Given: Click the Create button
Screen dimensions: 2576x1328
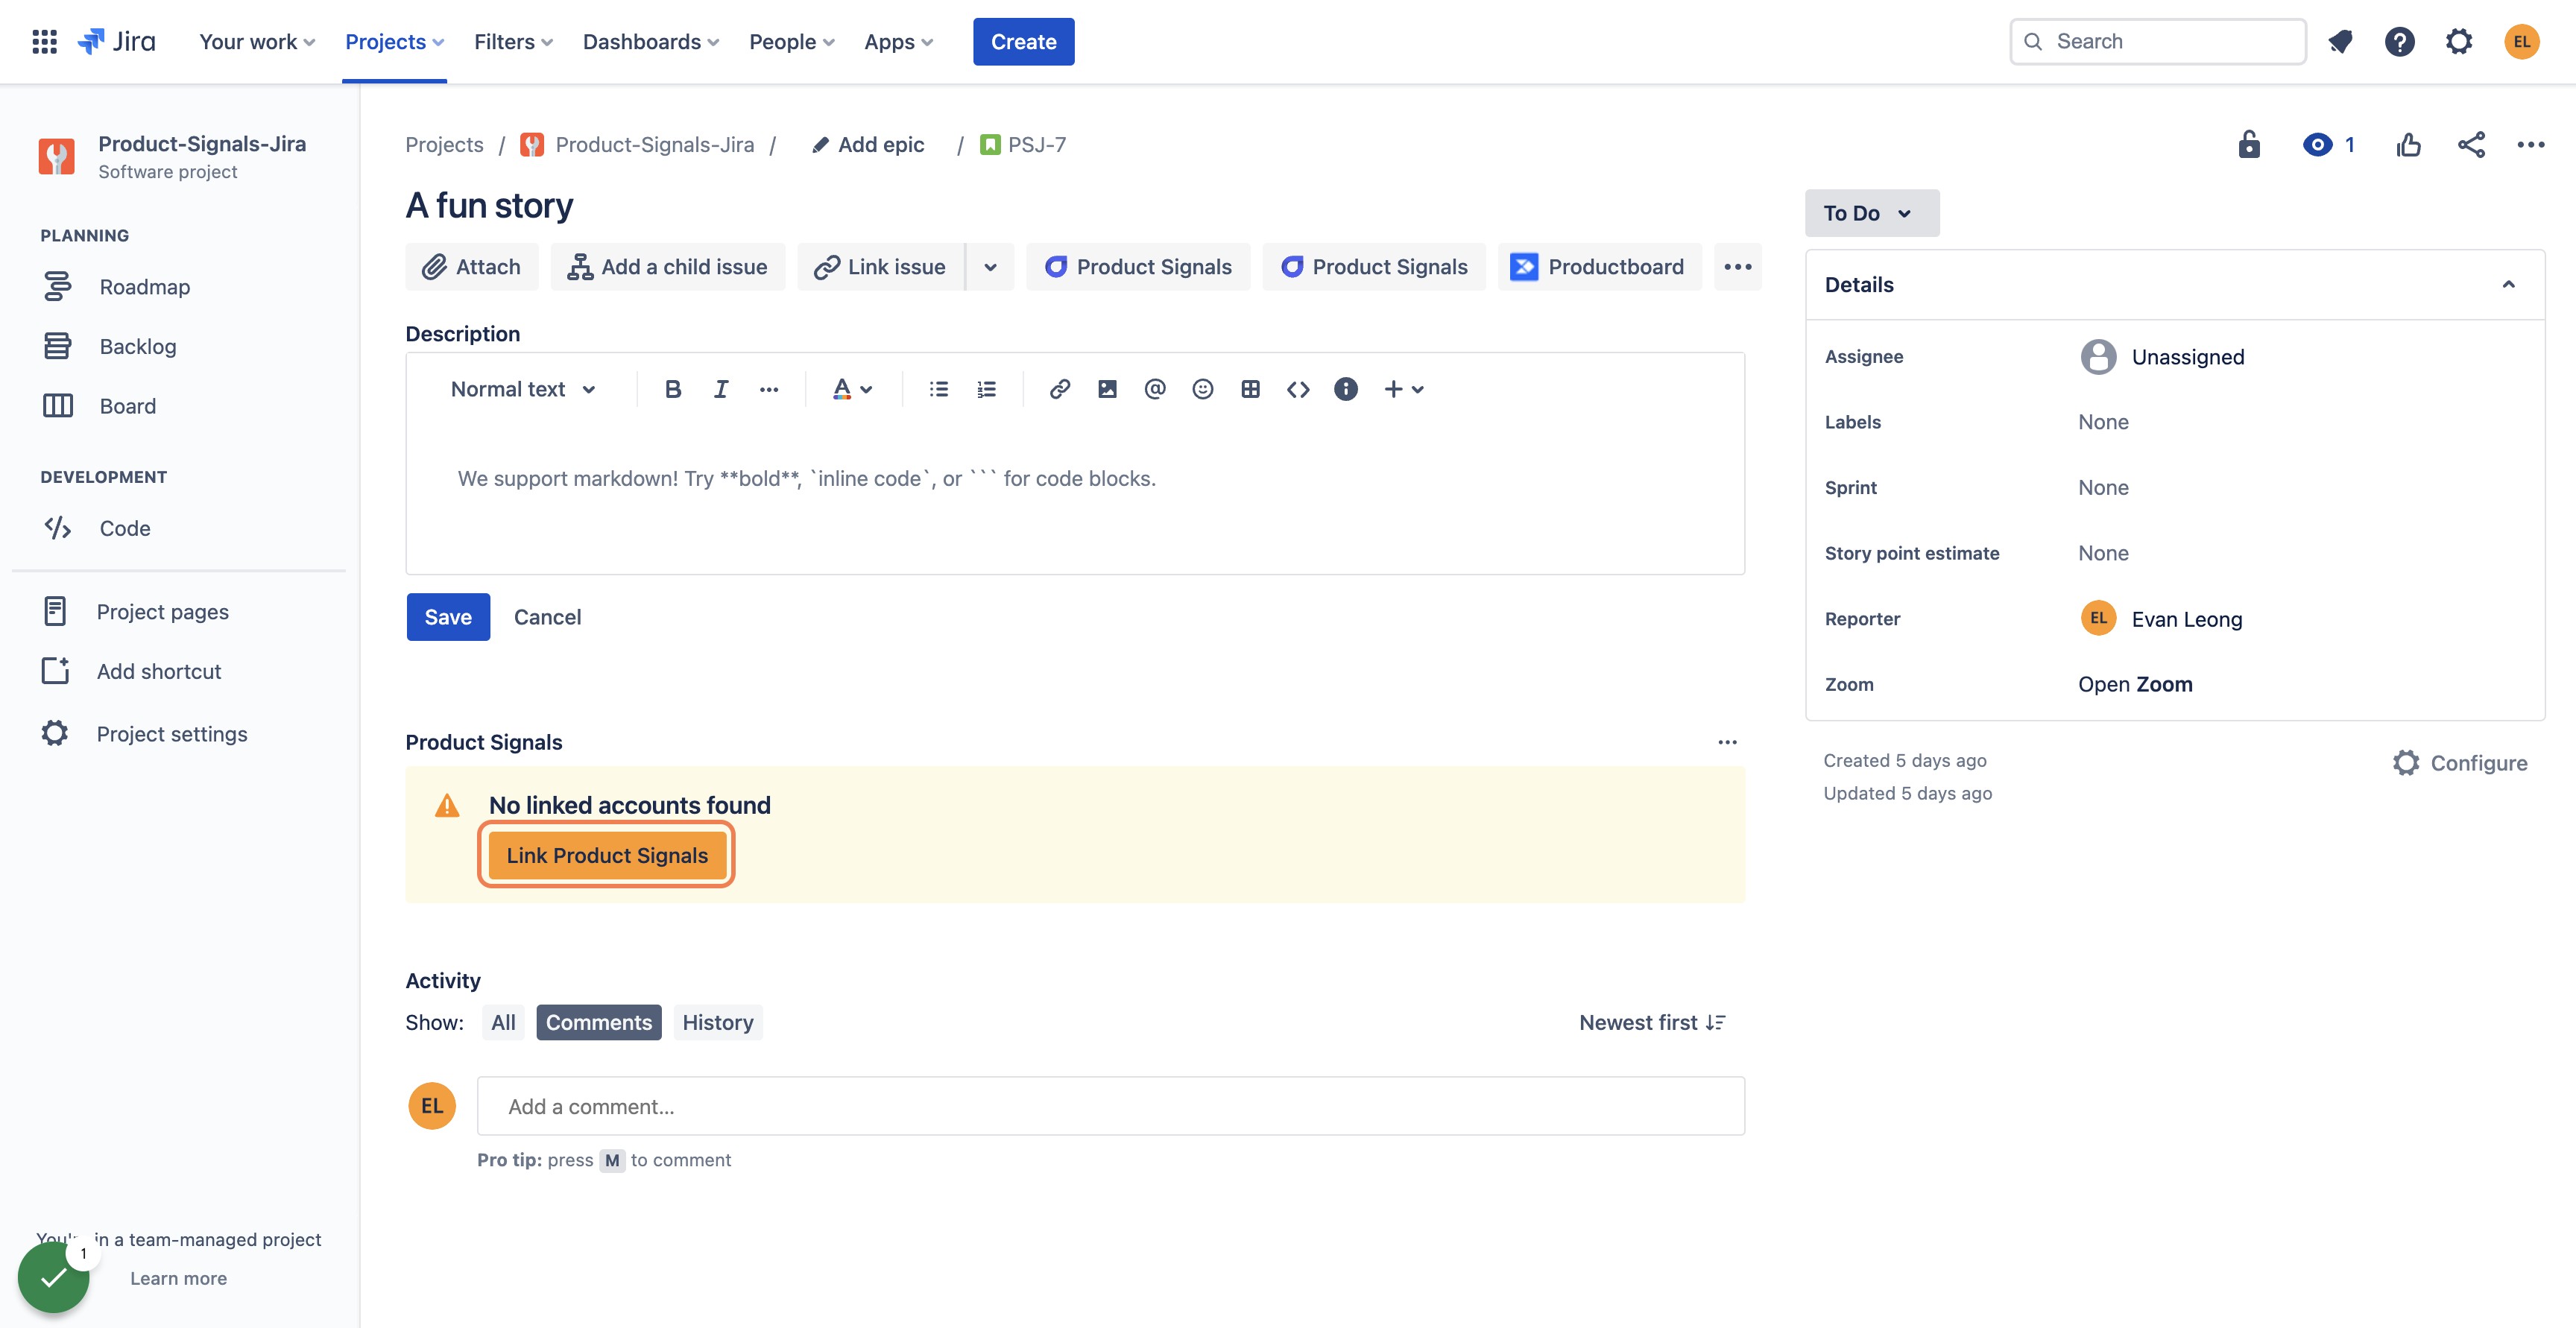Looking at the screenshot, I should click(1023, 41).
